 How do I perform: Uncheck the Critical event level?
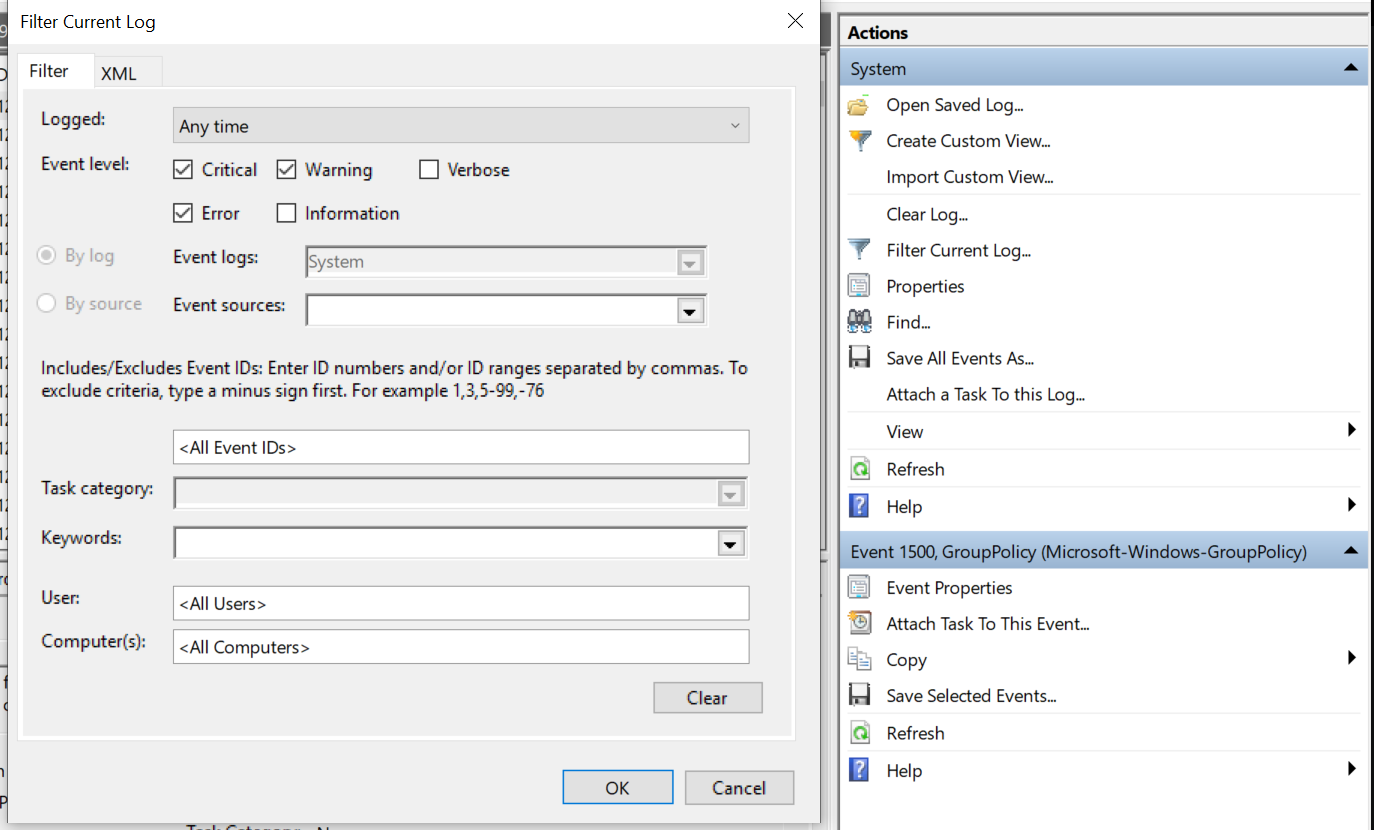pyautogui.click(x=182, y=169)
